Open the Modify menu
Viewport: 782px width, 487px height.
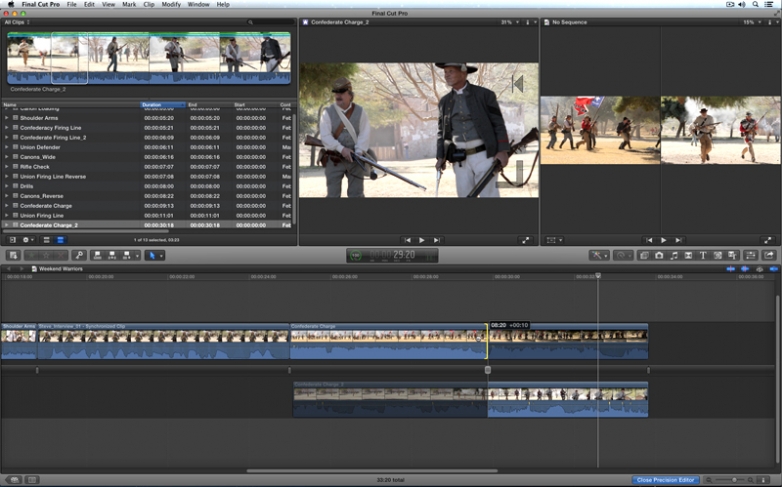pyautogui.click(x=171, y=4)
